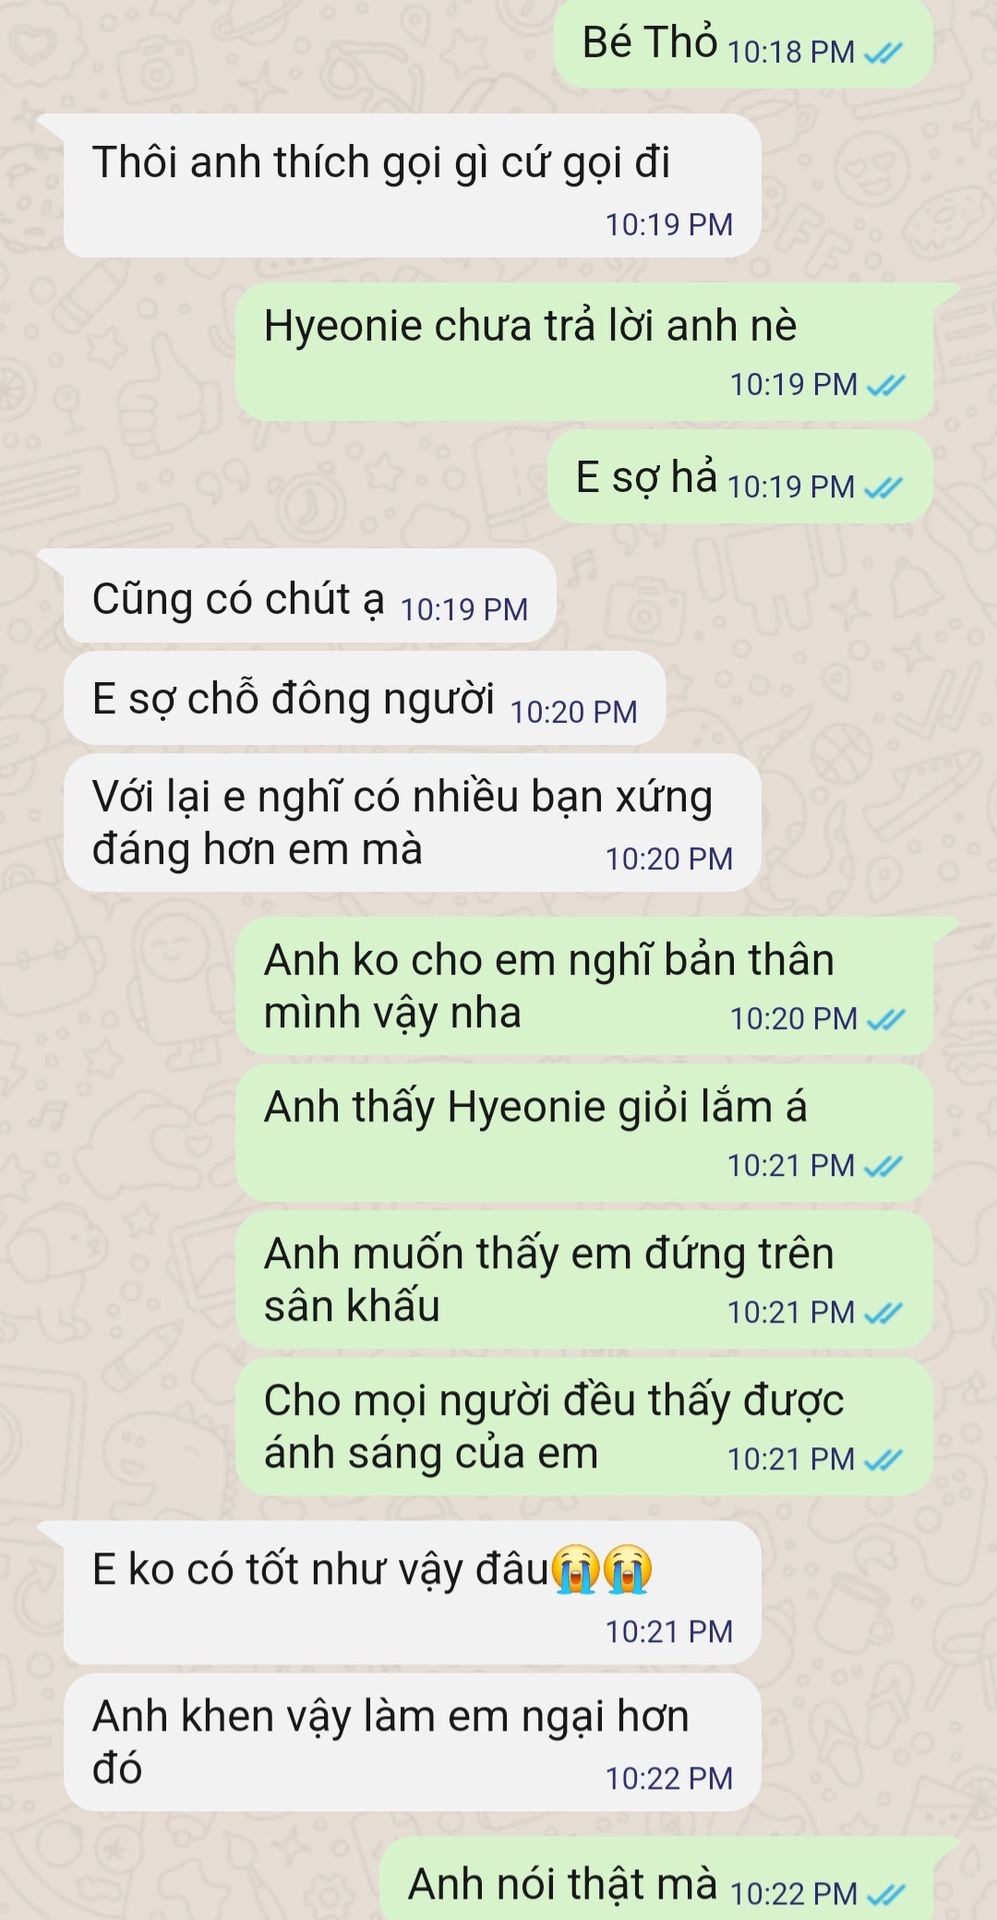Viewport: 997px width, 1920px height.
Task: Tap the read ticks on "ánh sáng của em" message
Action: (x=883, y=1460)
